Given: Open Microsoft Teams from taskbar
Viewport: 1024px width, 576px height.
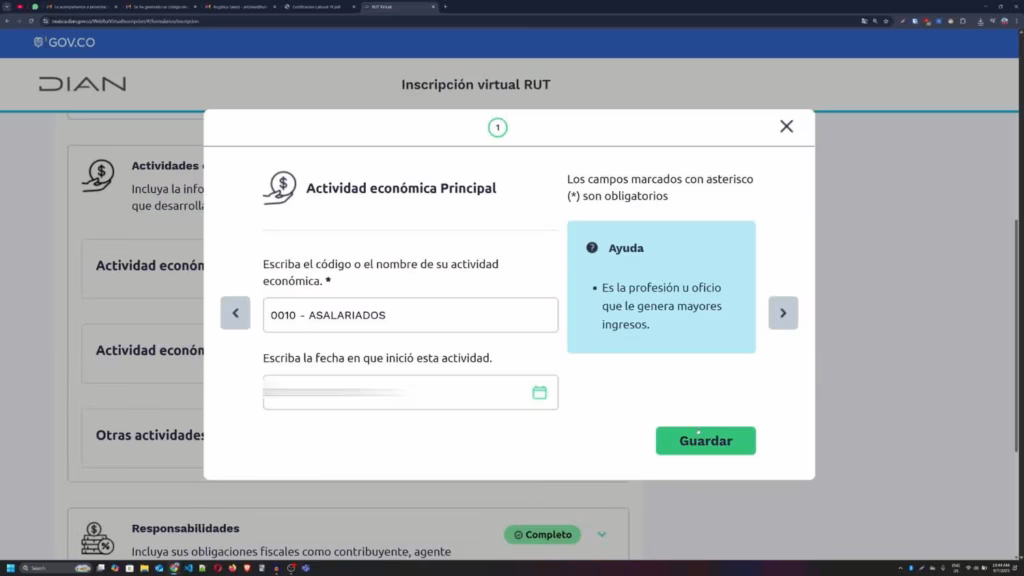Looking at the screenshot, I should [x=306, y=568].
